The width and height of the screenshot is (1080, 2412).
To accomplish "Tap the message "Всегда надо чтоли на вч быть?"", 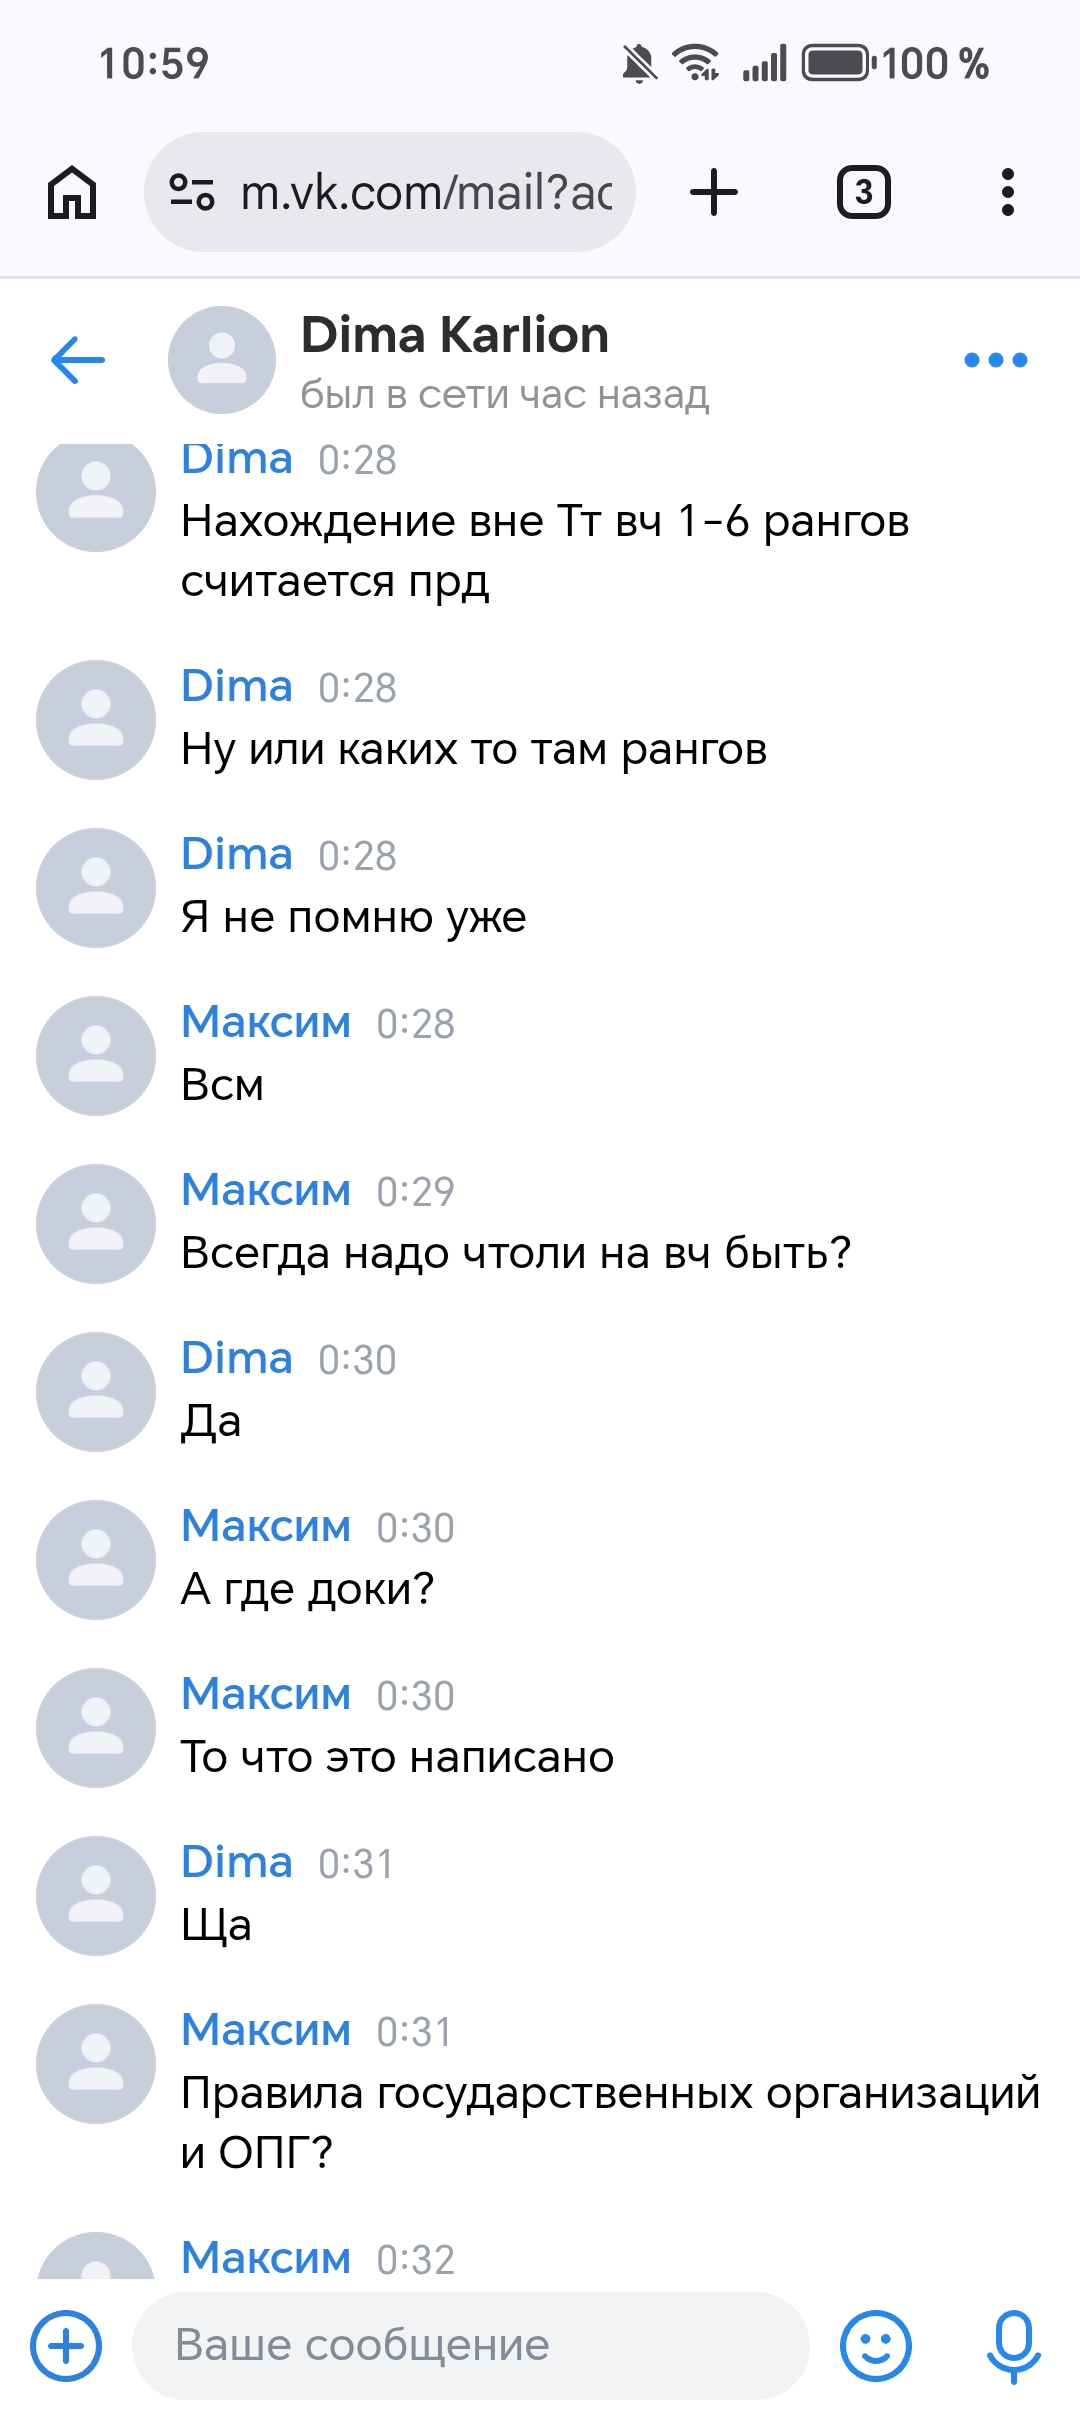I will [516, 1253].
